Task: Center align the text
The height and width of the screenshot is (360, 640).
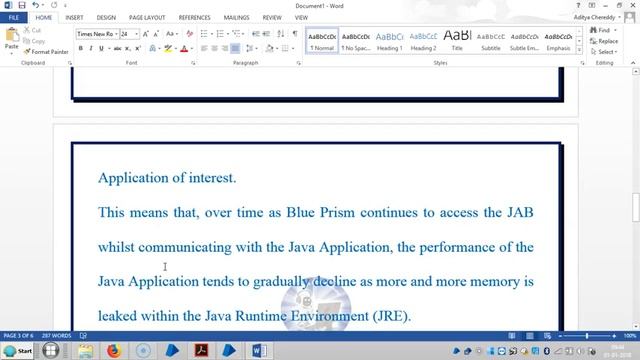Action: click(214, 49)
